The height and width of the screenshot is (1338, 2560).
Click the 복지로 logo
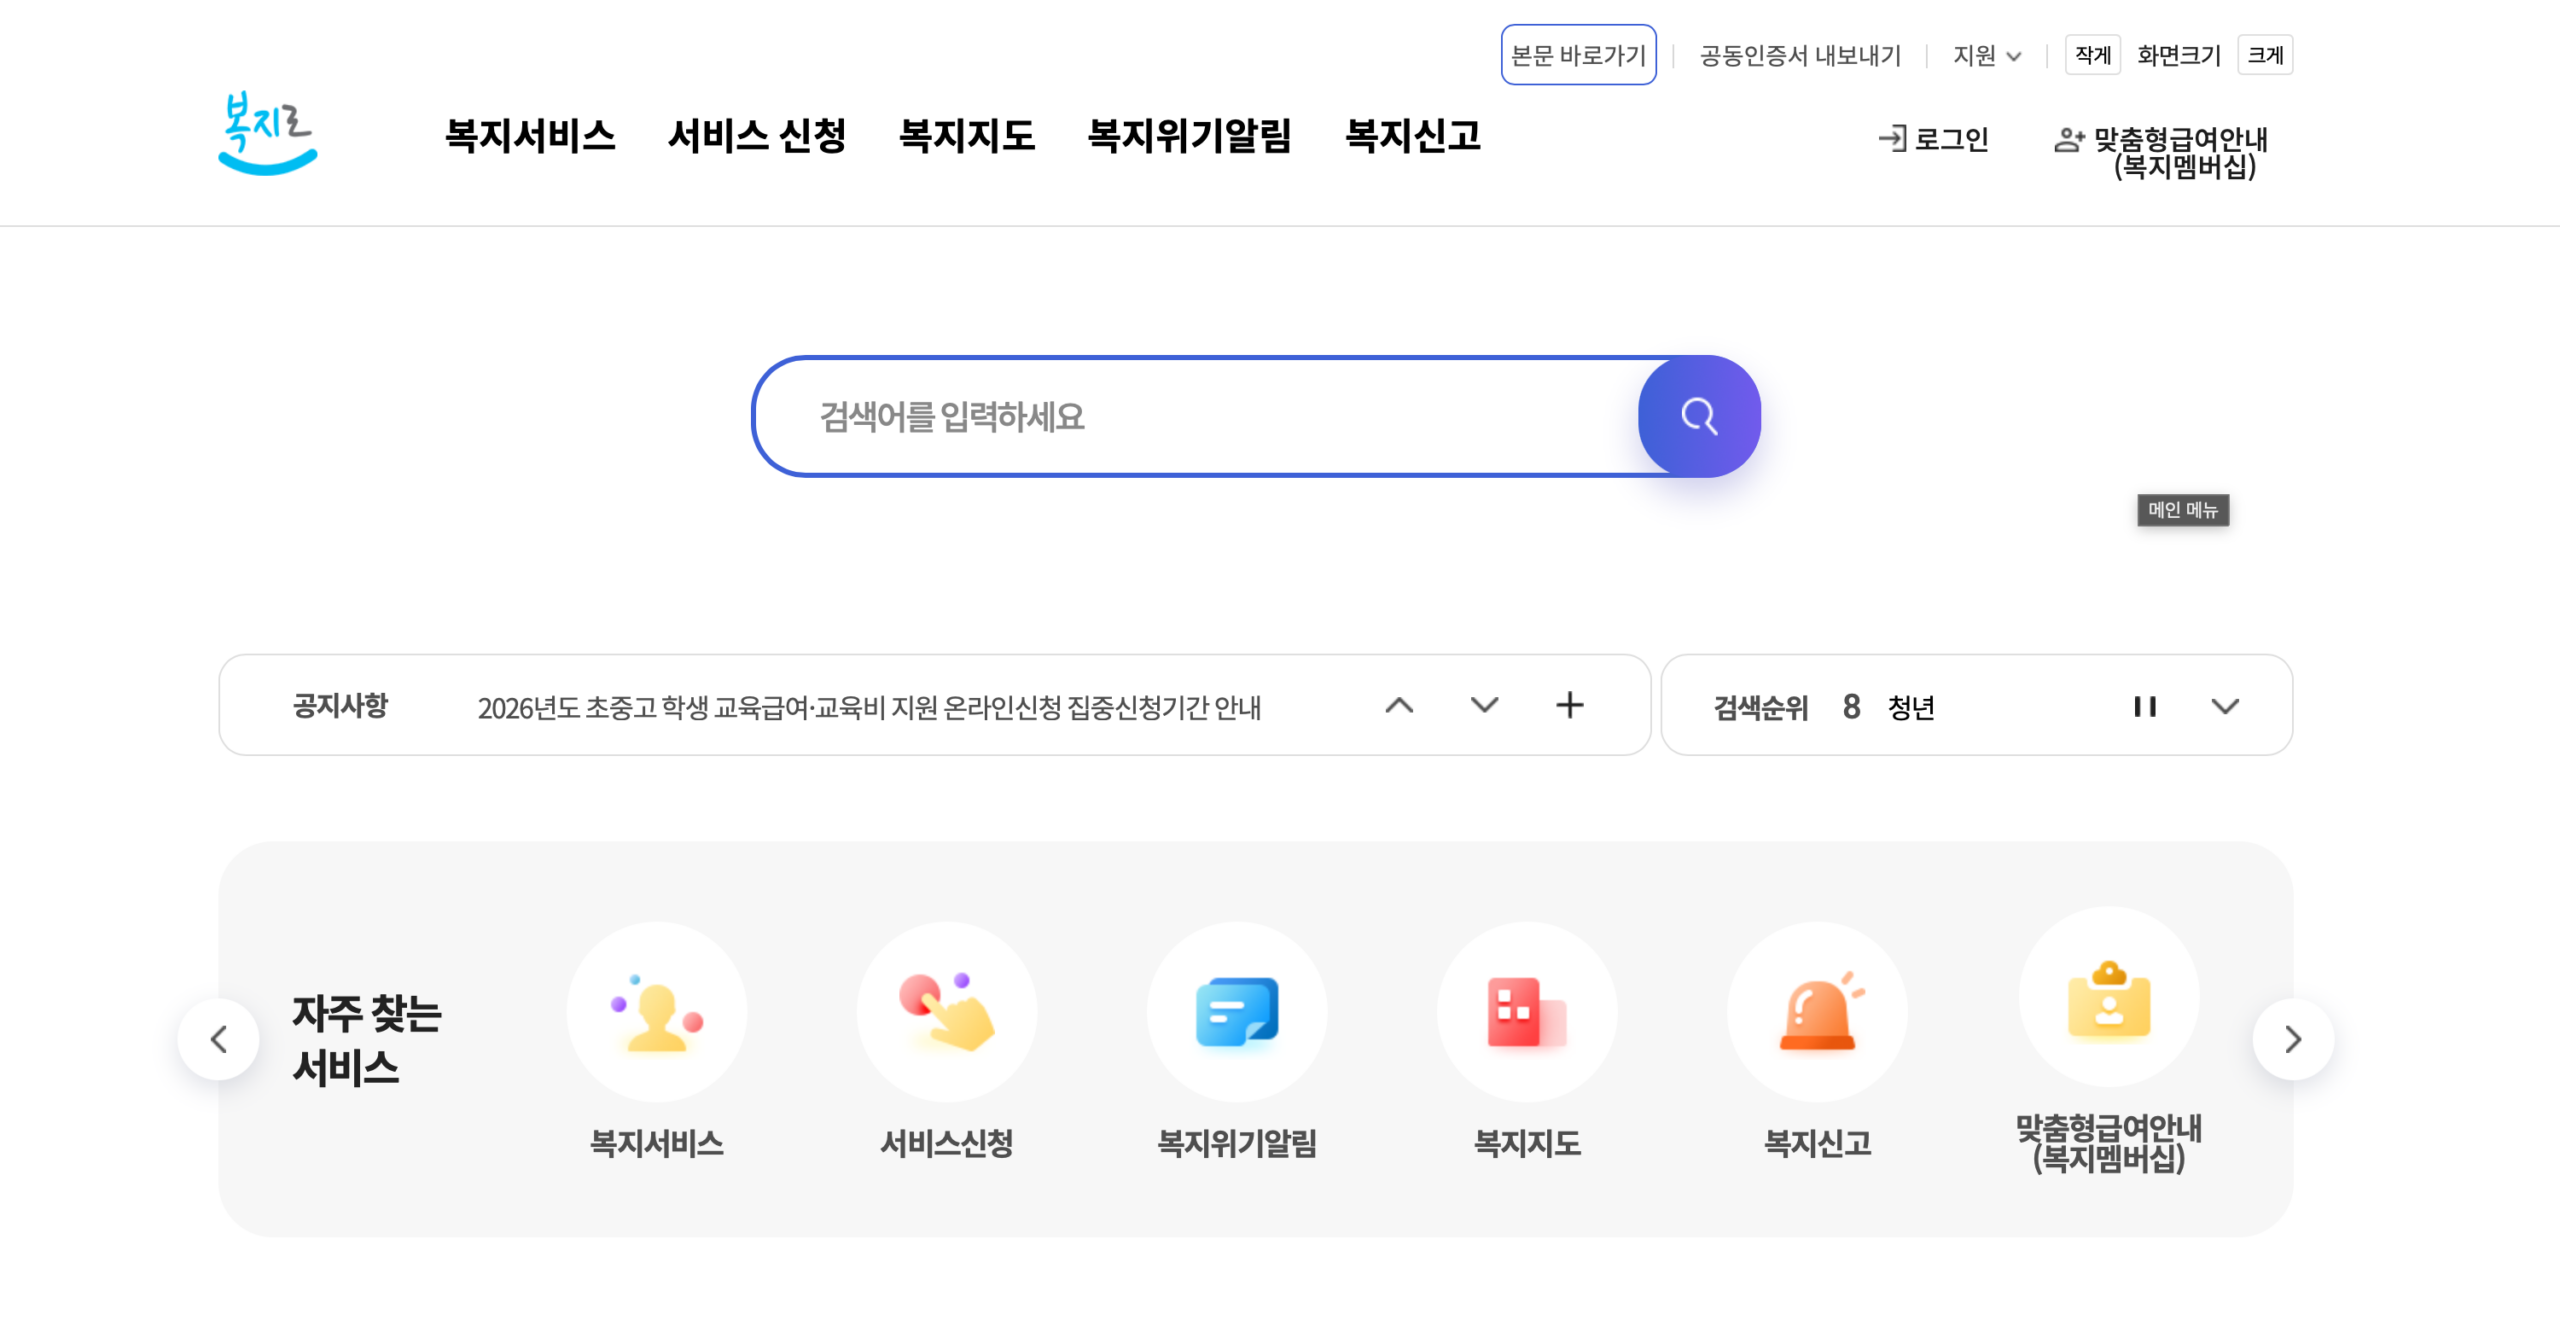tap(267, 133)
